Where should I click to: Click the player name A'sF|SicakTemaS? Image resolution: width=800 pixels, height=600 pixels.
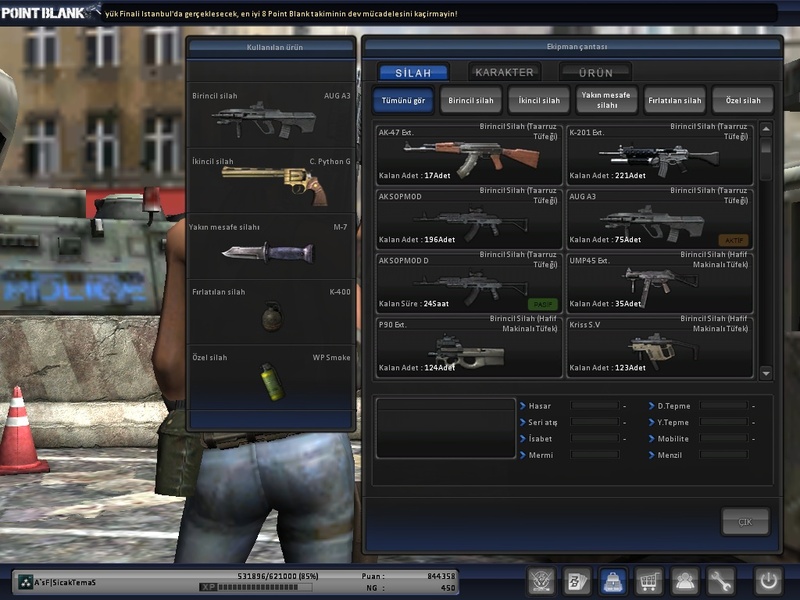(65, 582)
